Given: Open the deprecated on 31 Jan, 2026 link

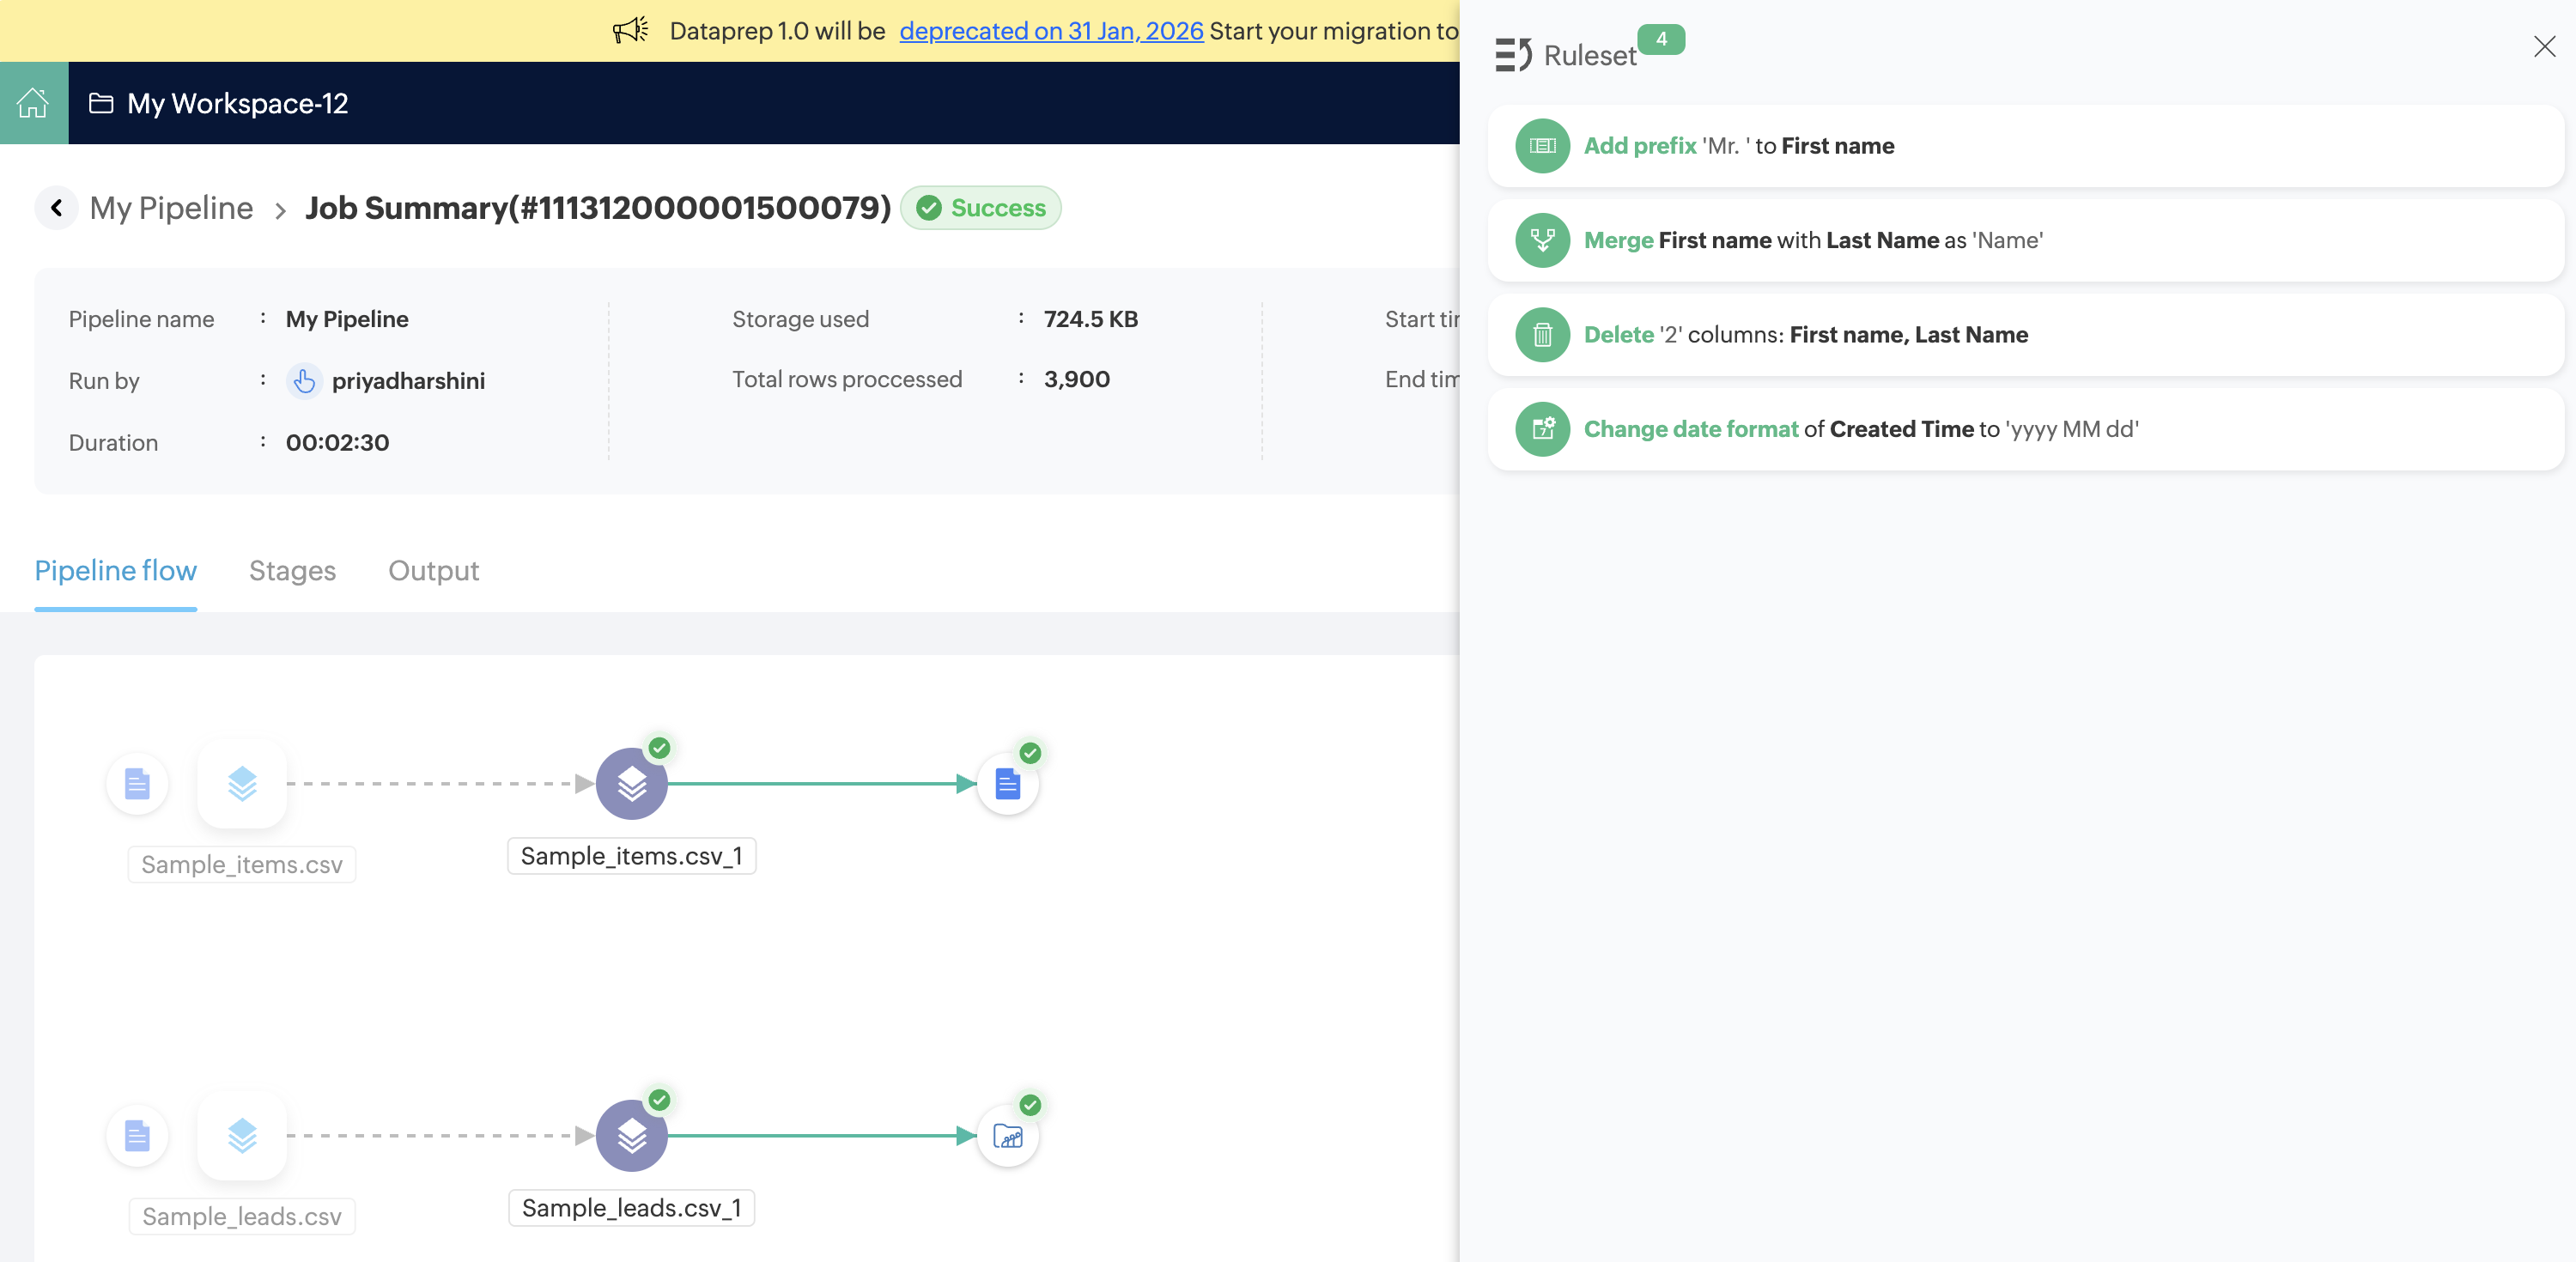Looking at the screenshot, I should (1050, 31).
